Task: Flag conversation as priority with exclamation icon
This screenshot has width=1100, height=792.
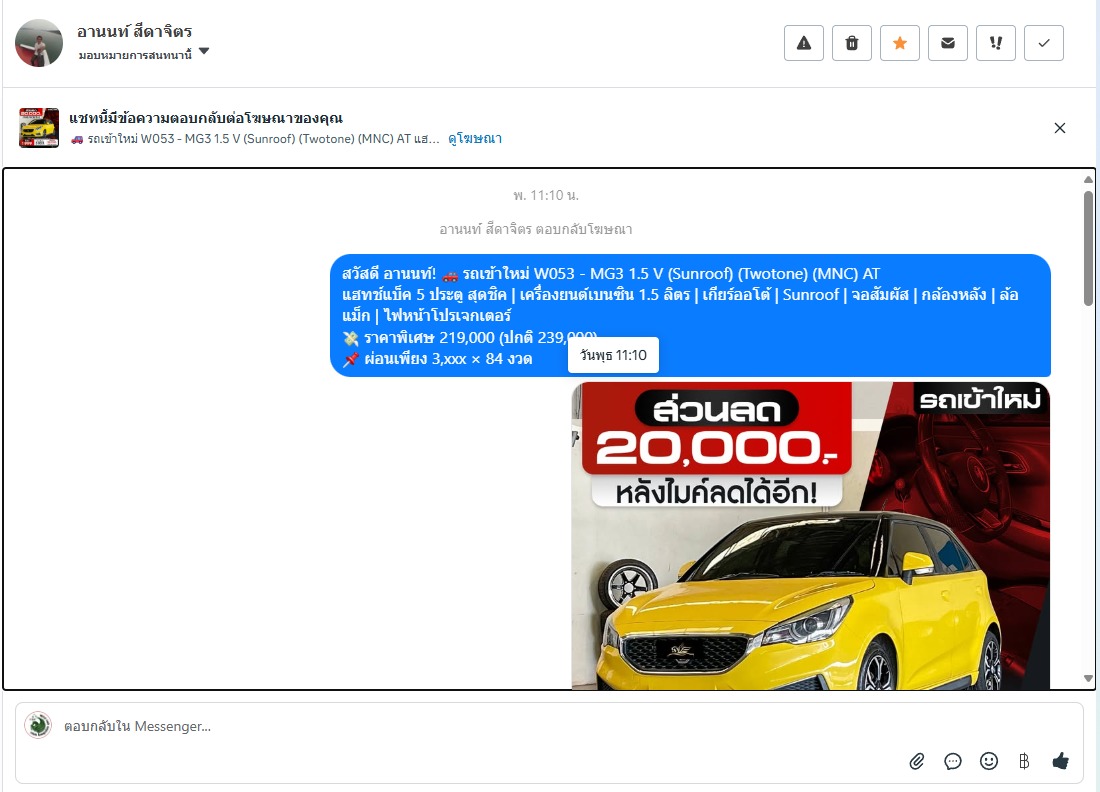Action: point(995,43)
